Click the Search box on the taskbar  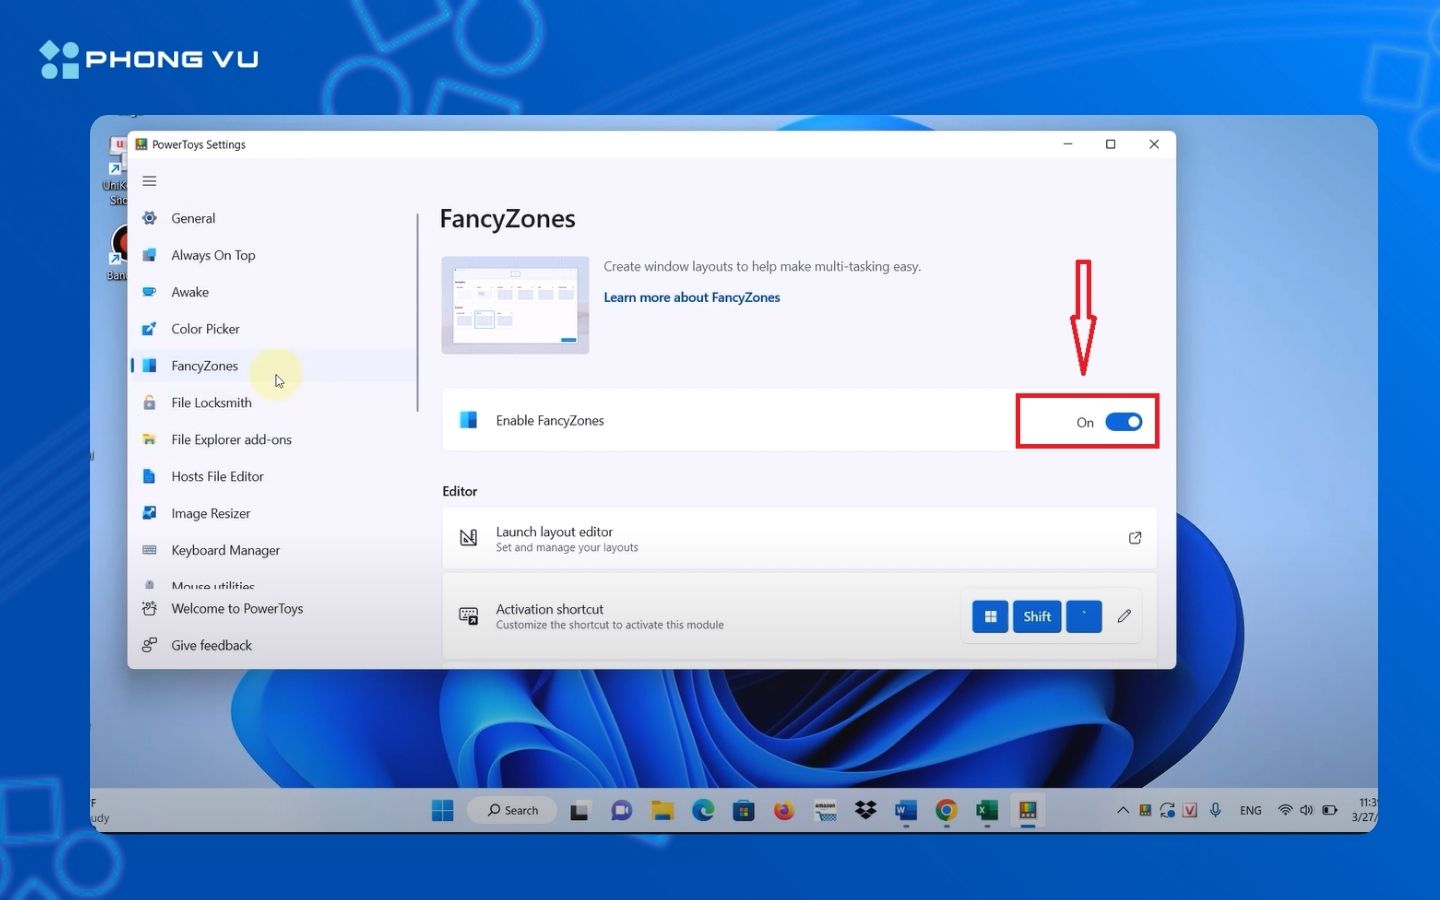coord(512,810)
